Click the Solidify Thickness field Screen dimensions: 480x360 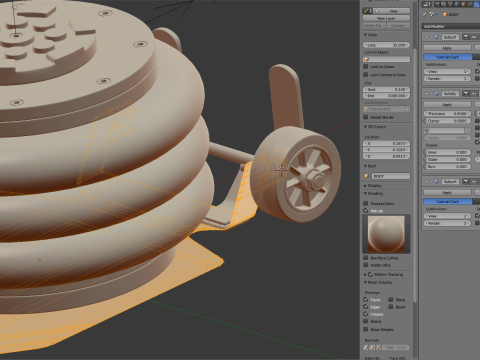tap(447, 114)
